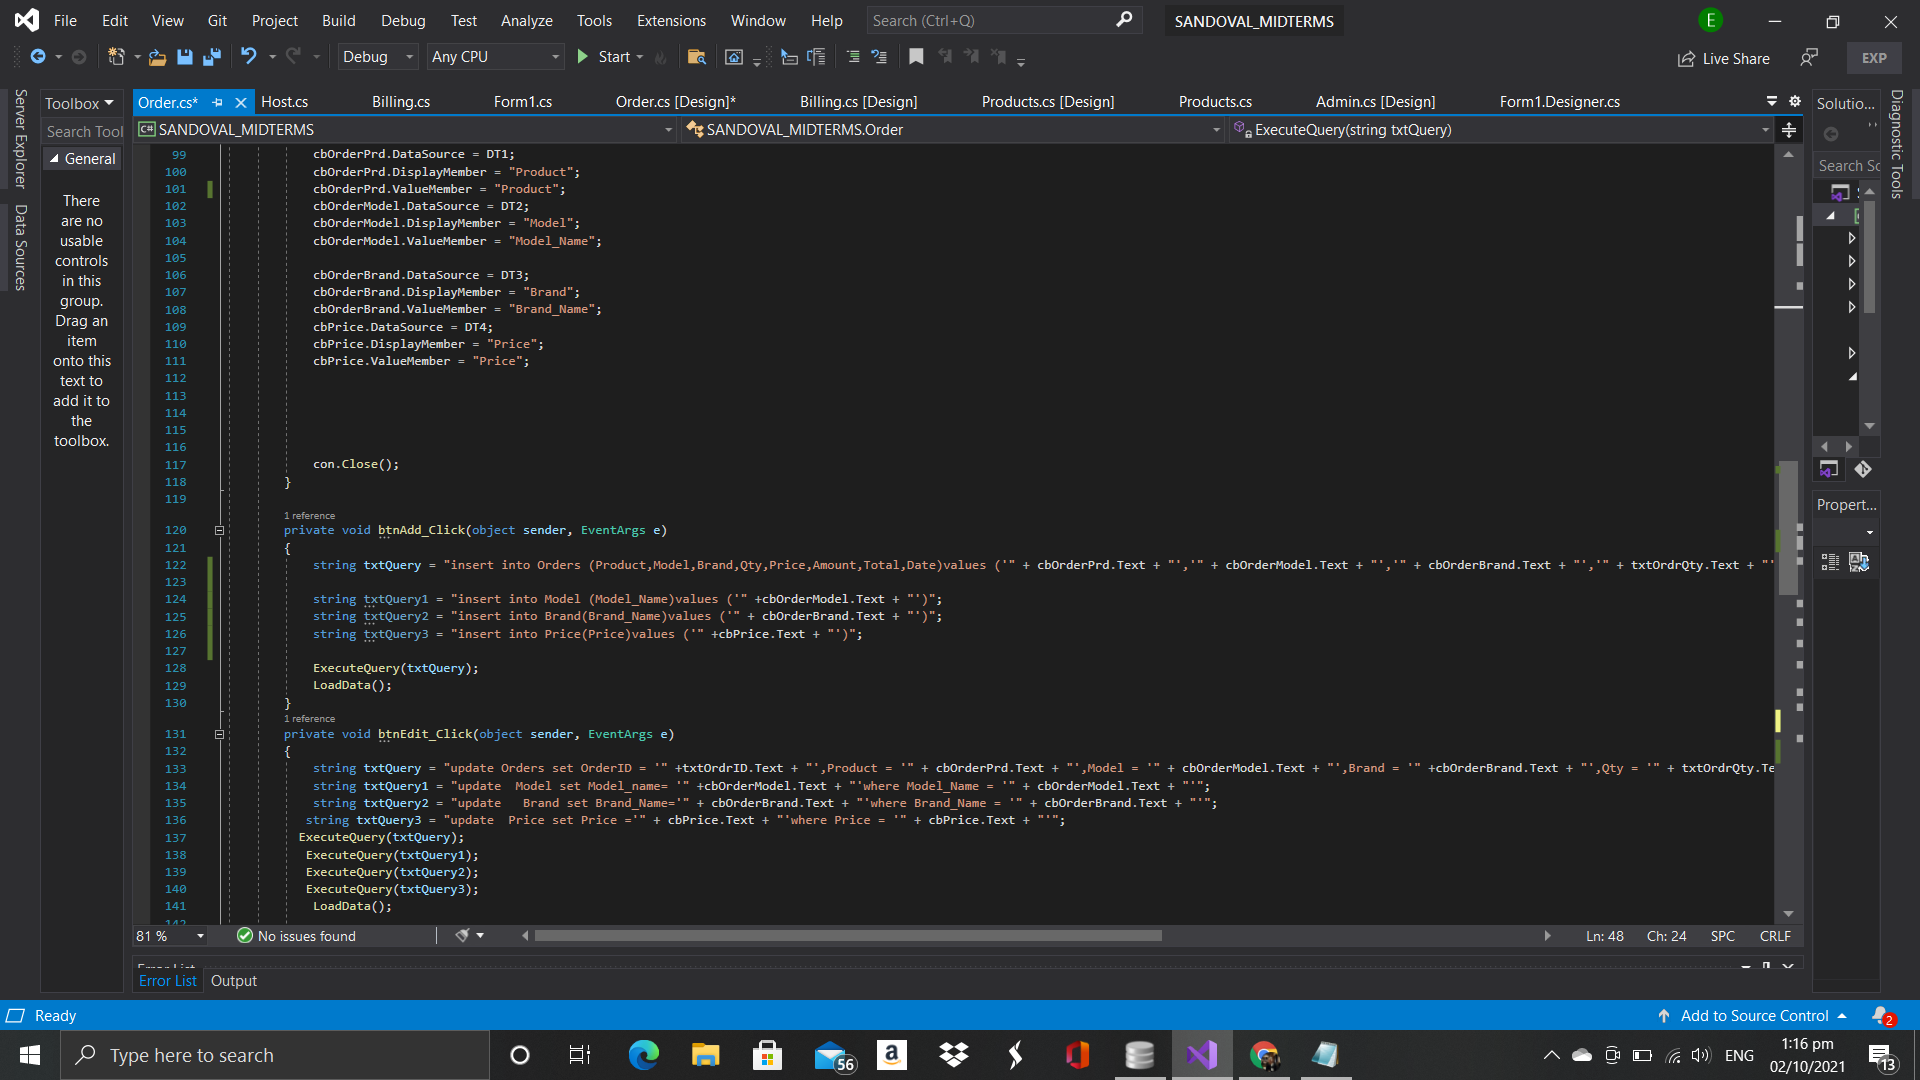Click the Alphabetical sort icon in Properties

1859,563
